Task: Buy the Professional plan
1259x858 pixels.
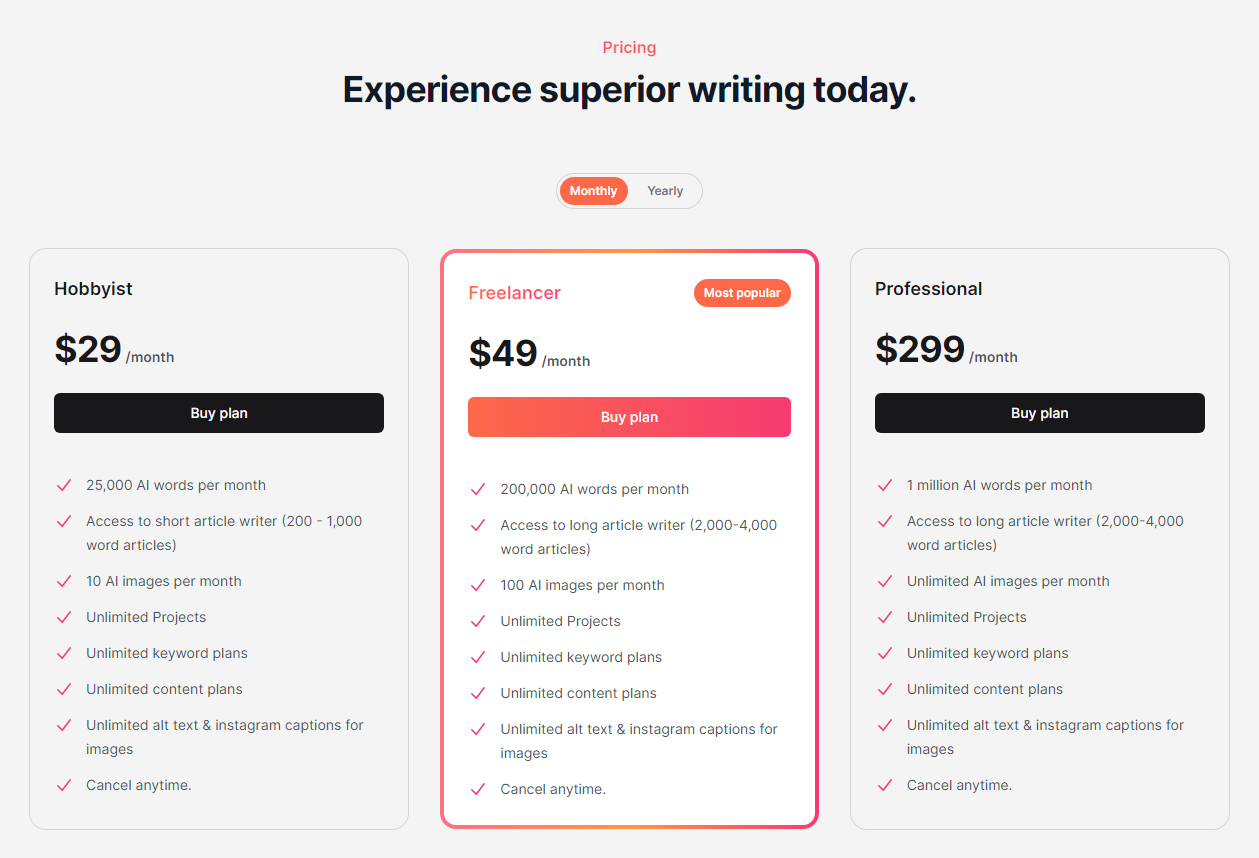Action: 1040,413
